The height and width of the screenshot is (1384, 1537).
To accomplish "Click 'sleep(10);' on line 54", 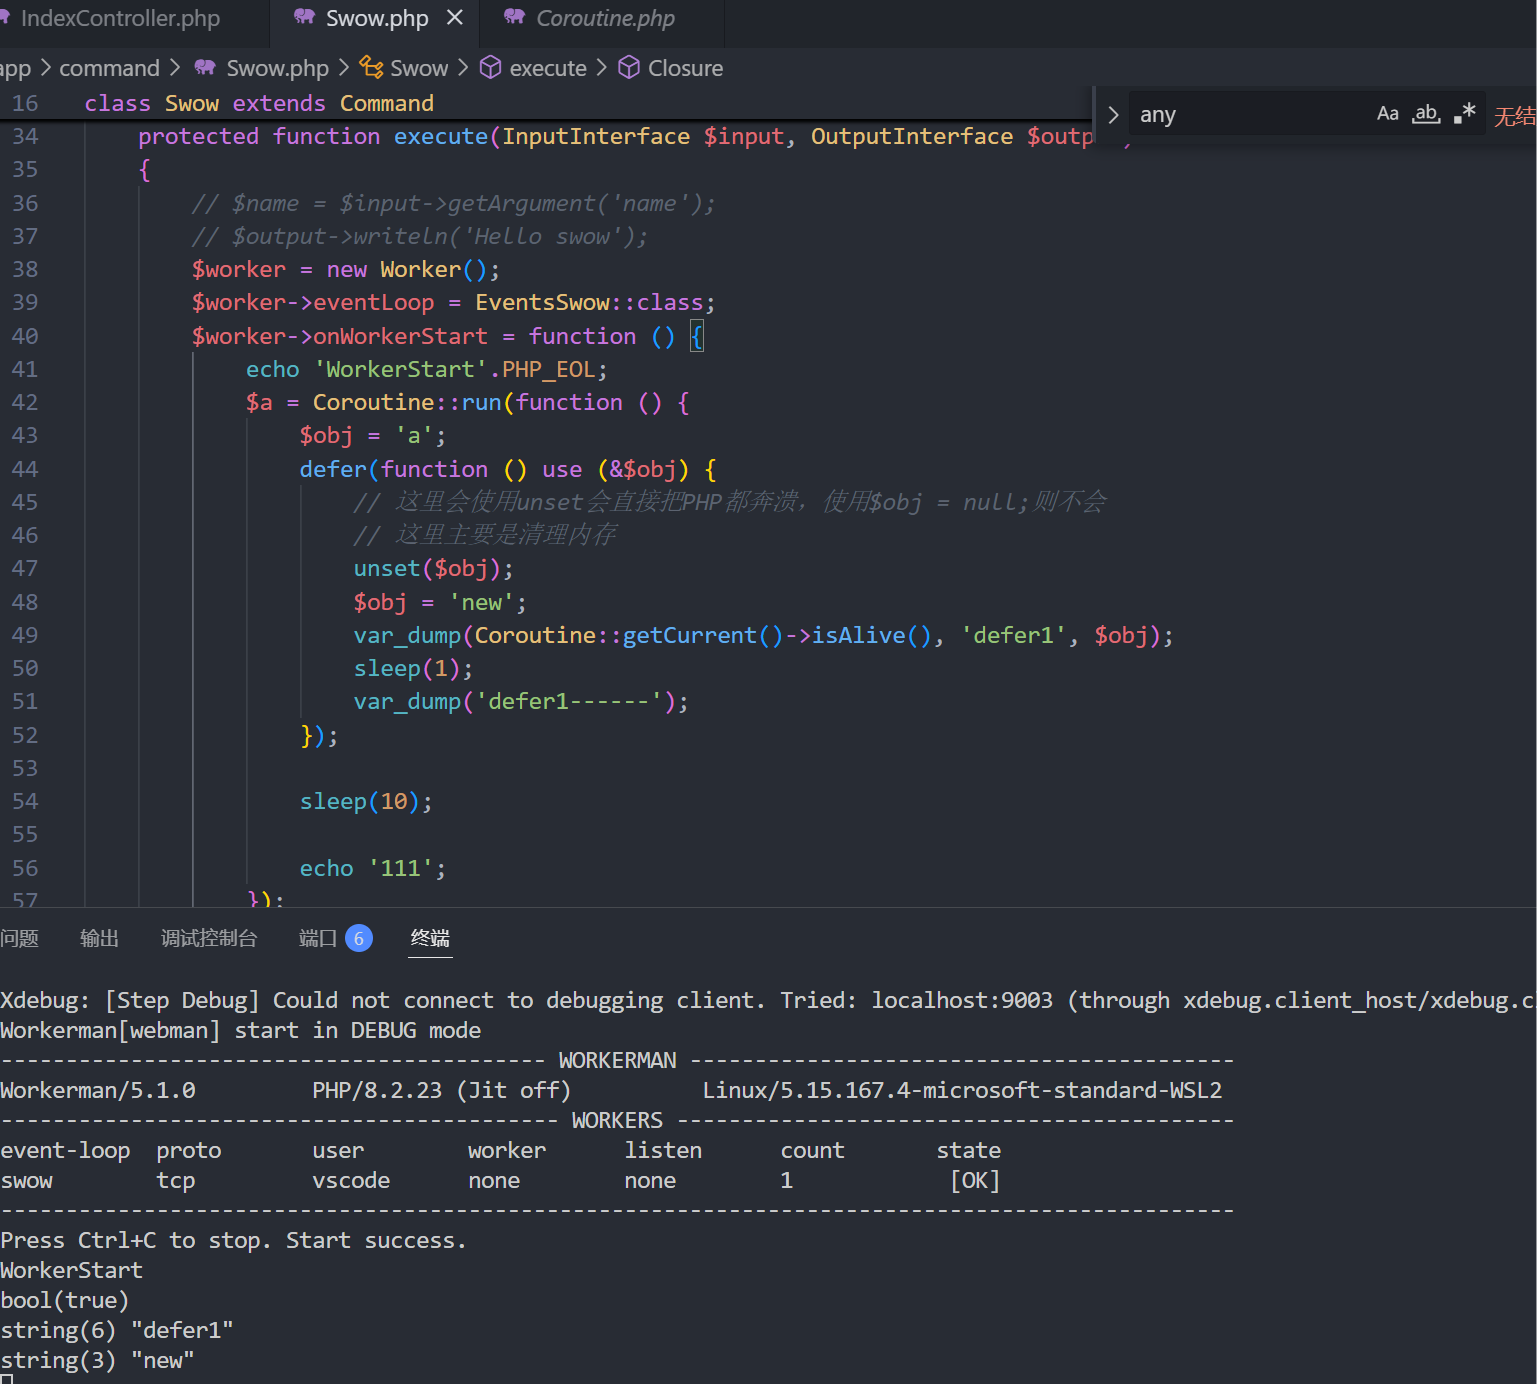I will click(366, 802).
